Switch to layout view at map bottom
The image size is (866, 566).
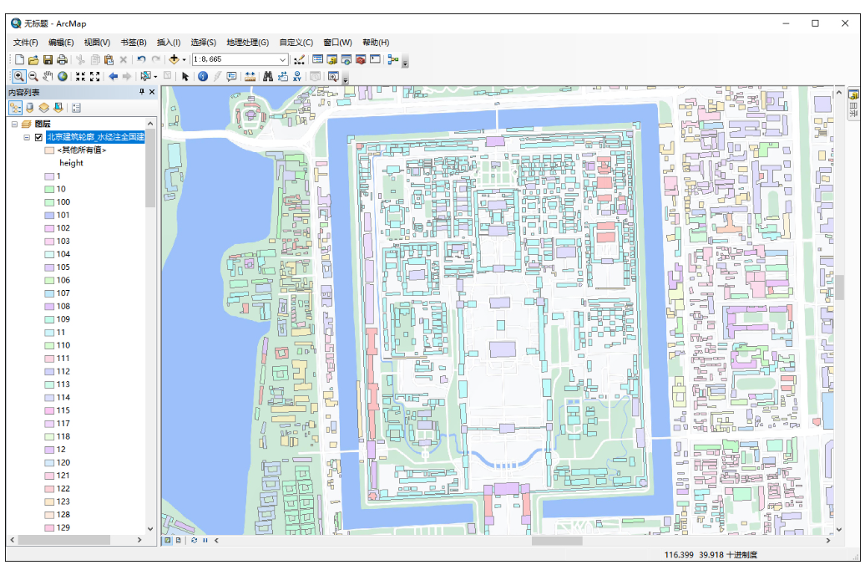click(x=179, y=540)
